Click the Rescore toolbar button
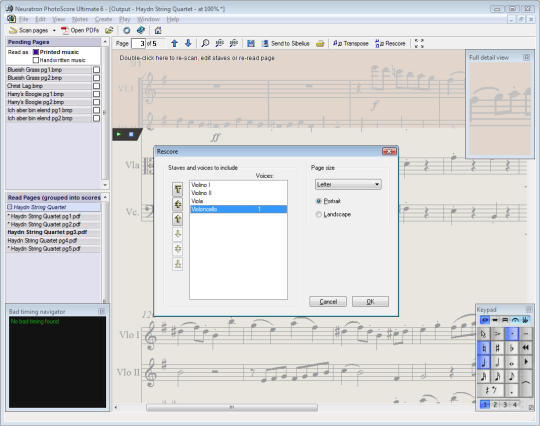 point(390,43)
